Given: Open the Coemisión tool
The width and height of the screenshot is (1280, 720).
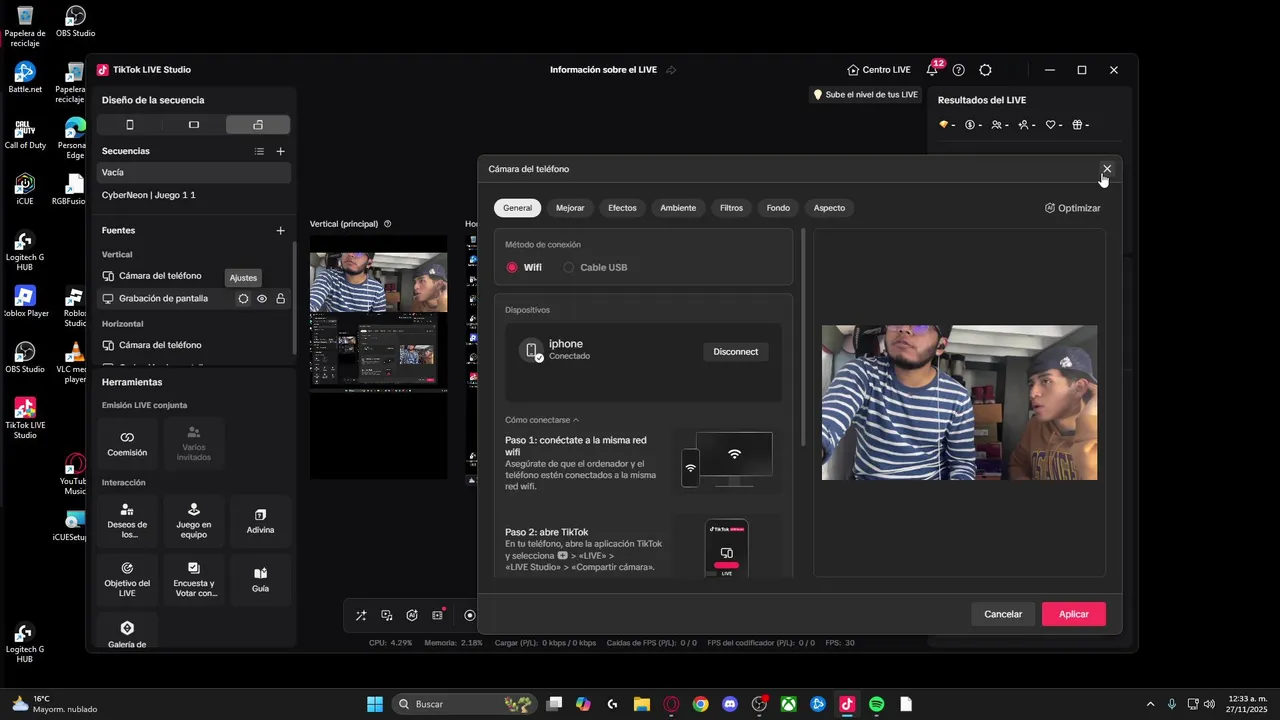Looking at the screenshot, I should [127, 443].
